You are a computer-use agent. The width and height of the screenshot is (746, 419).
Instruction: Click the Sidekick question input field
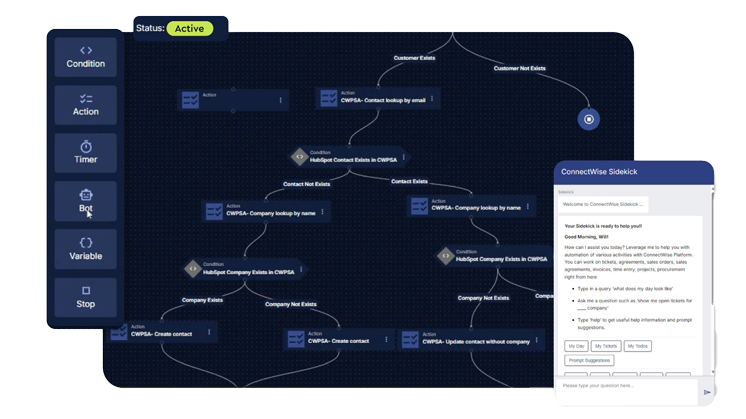point(628,386)
